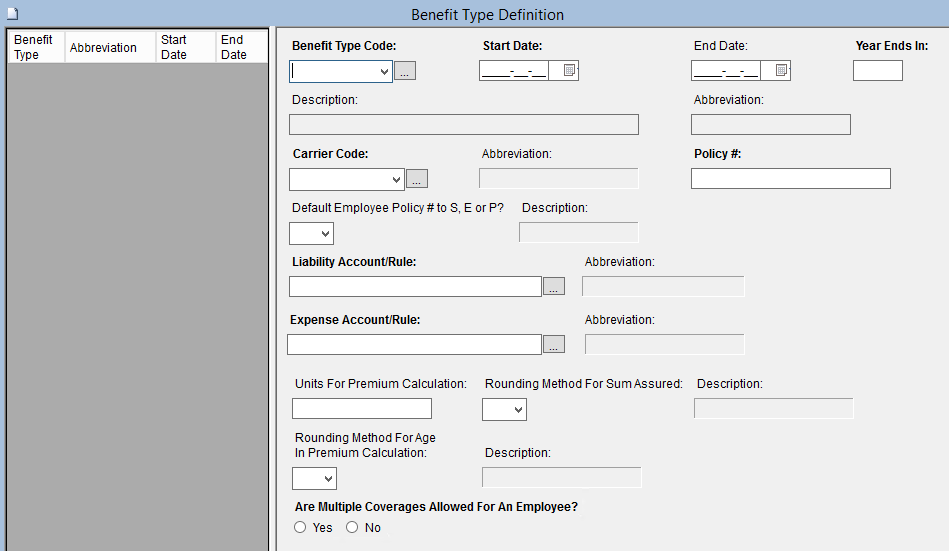Open Default Employee Policy # dropdown
The image size is (949, 551).
click(324, 234)
